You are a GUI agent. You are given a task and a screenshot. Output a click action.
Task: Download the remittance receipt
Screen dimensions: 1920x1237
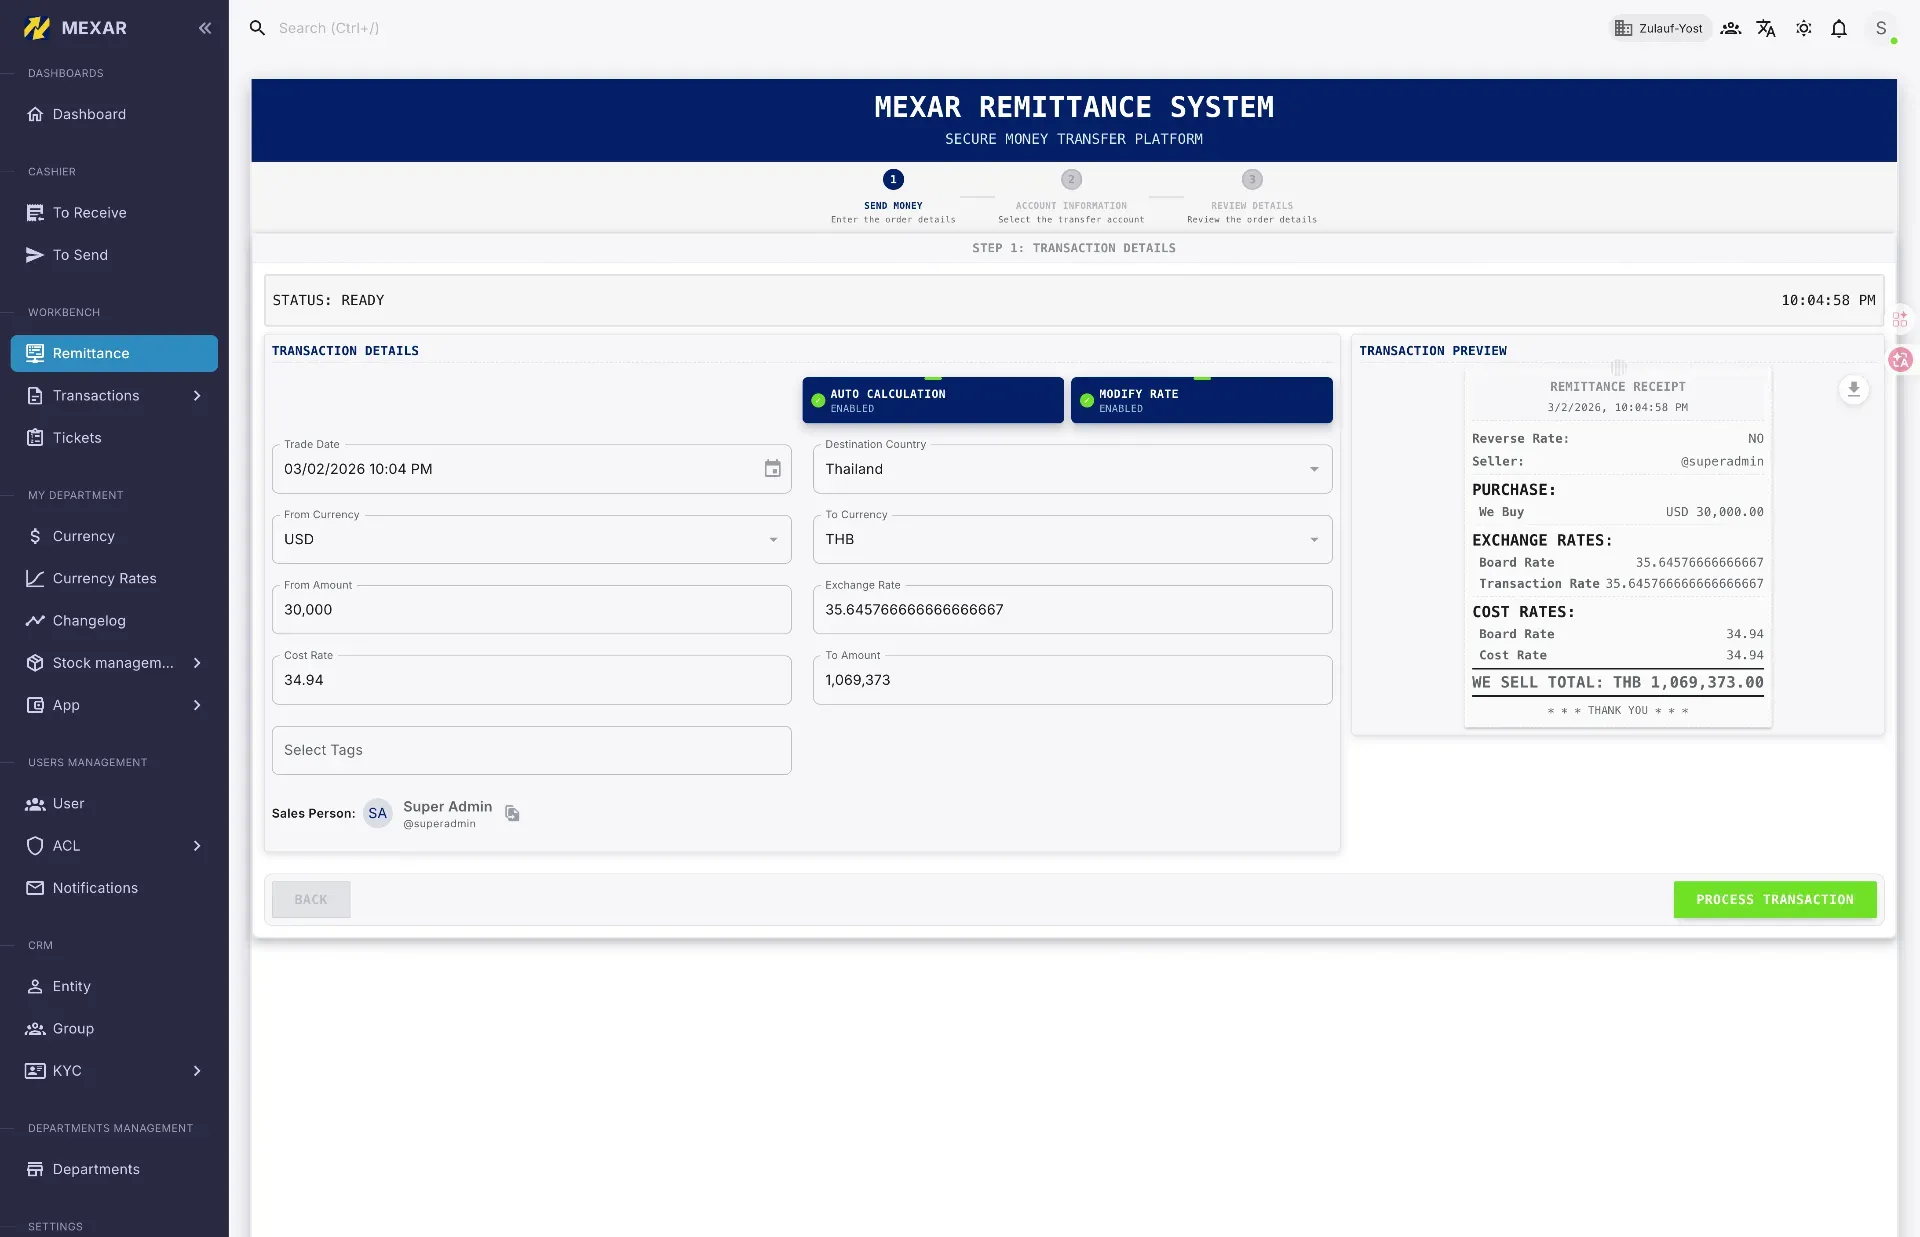1854,390
